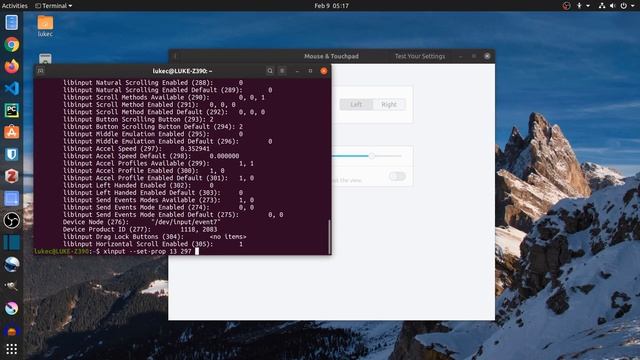
Task: Open the screenshot tool icon in dock
Action: (x=11, y=198)
